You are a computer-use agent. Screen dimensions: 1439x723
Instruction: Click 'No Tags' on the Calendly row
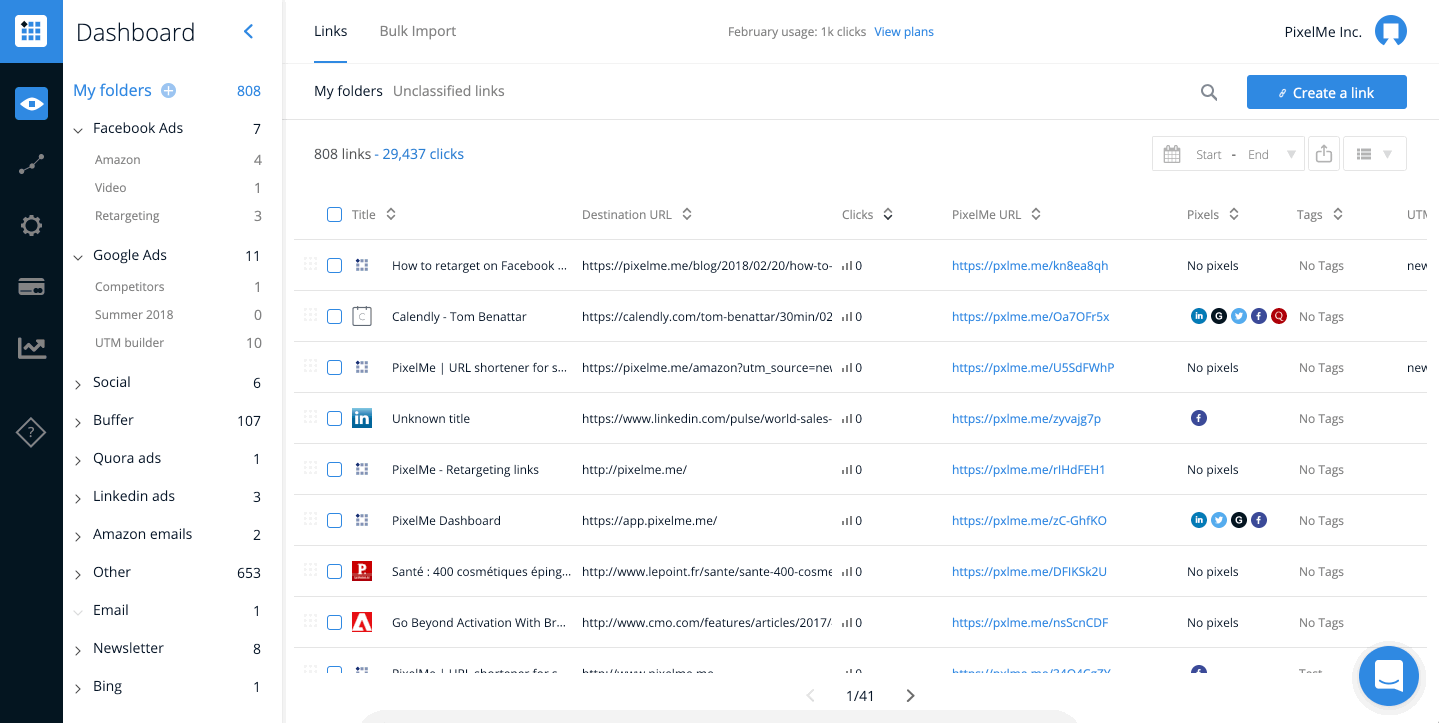tap(1321, 317)
